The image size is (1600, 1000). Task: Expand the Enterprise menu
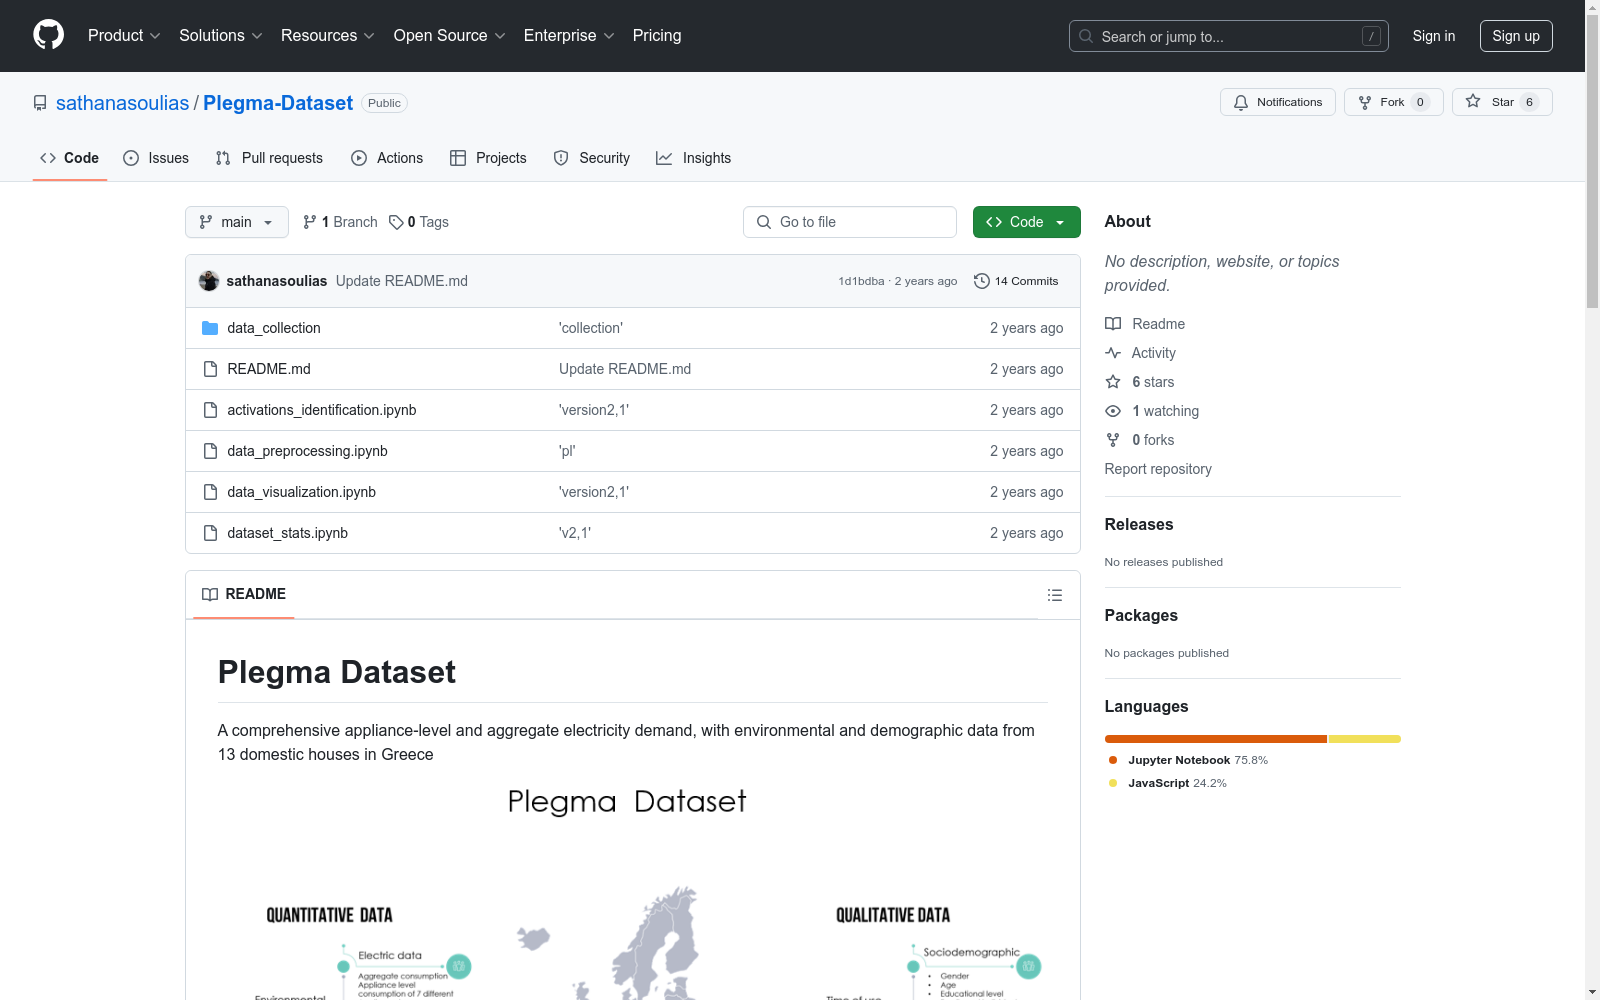click(569, 36)
